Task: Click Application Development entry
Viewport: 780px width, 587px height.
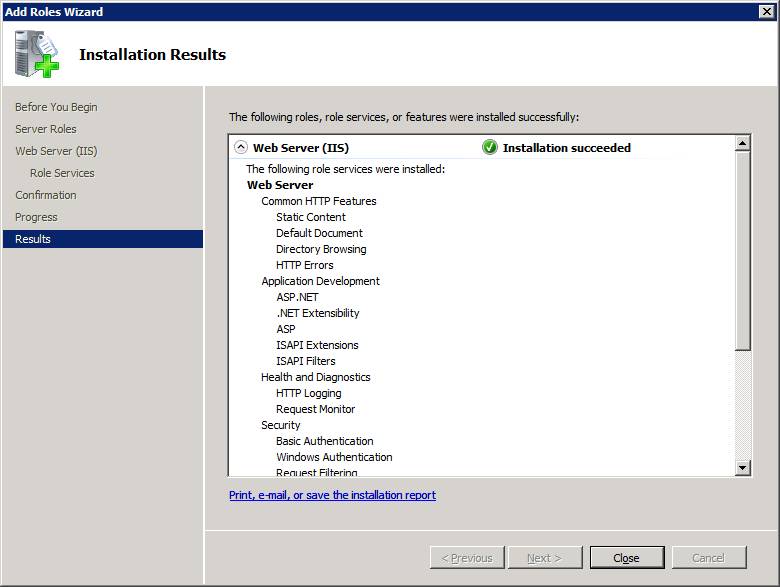Action: [320, 281]
